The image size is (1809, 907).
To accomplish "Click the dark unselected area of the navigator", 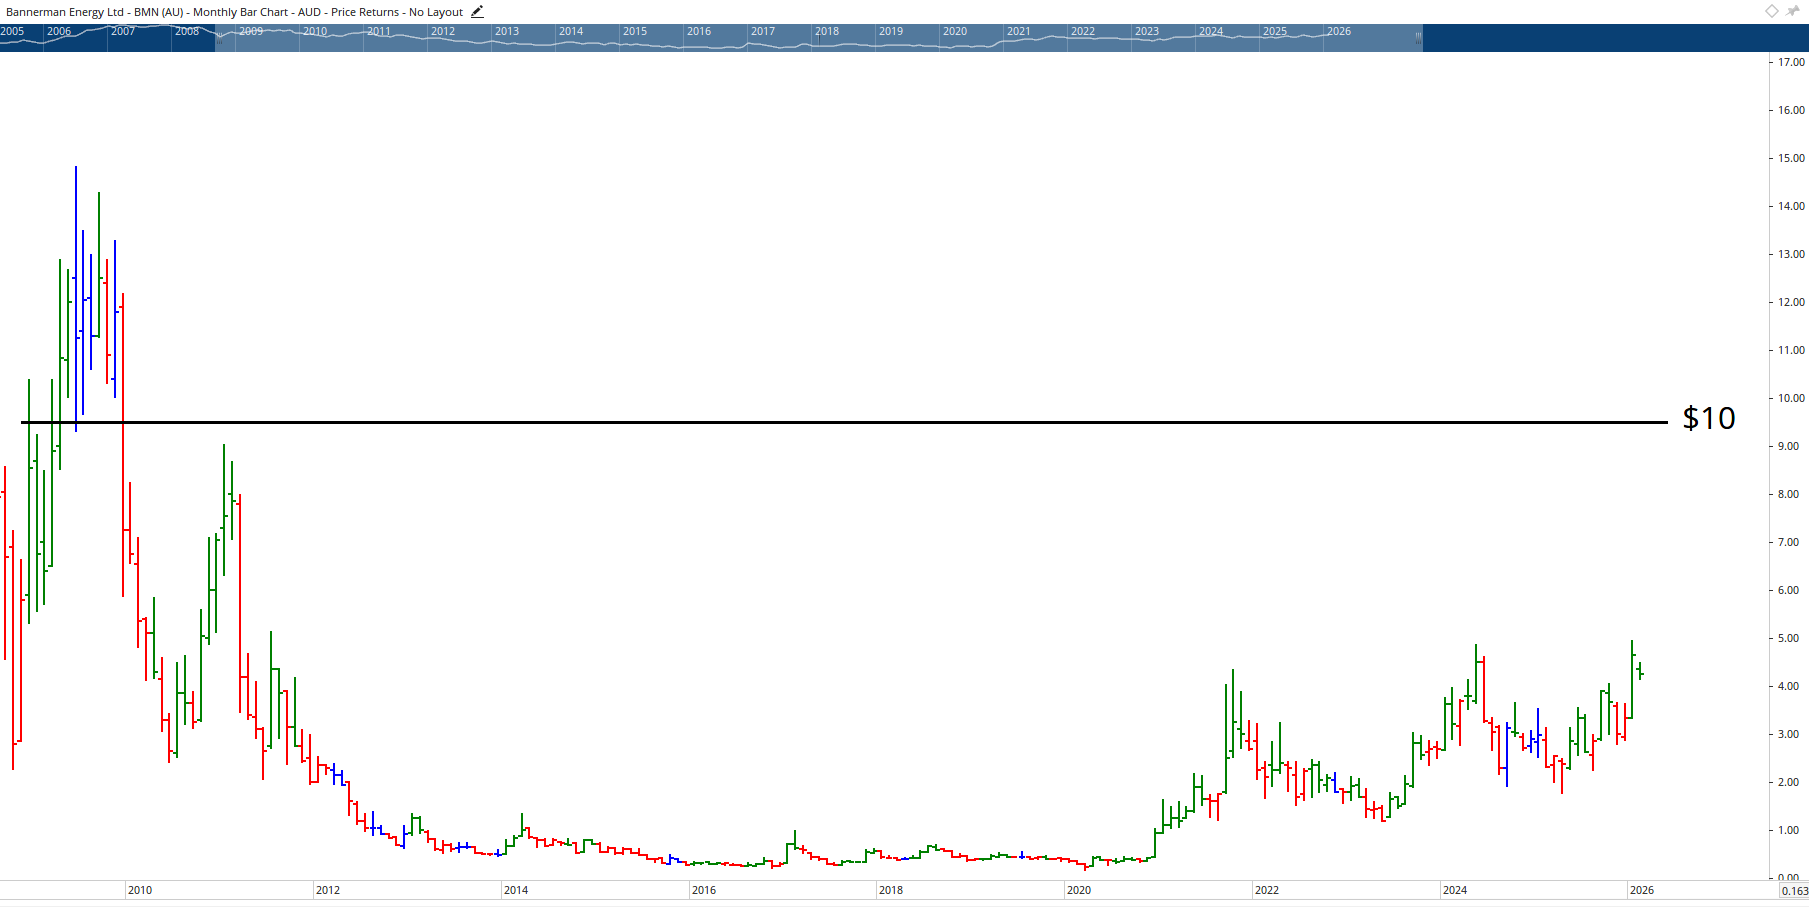I will point(1600,38).
